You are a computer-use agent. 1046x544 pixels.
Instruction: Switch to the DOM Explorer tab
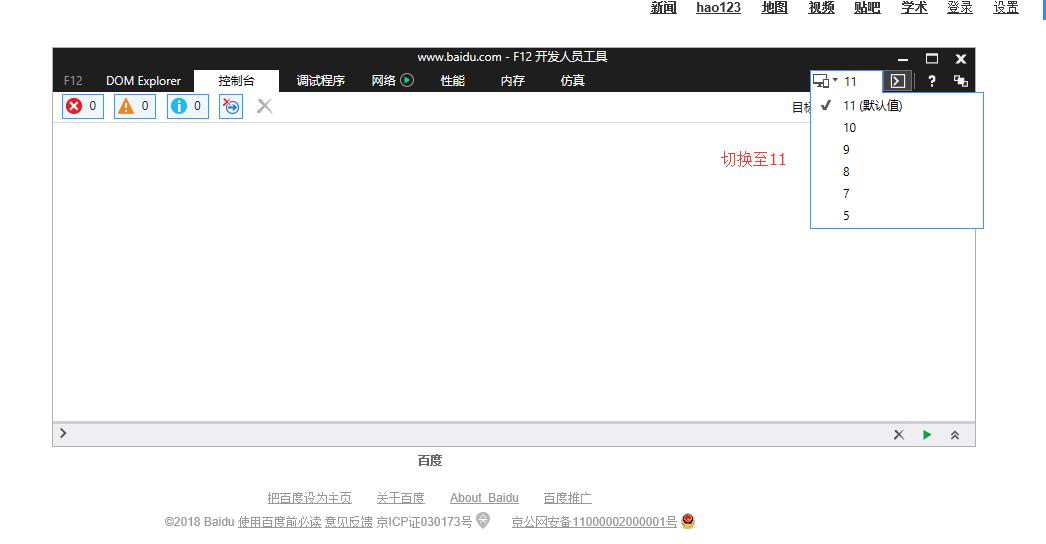click(x=143, y=81)
